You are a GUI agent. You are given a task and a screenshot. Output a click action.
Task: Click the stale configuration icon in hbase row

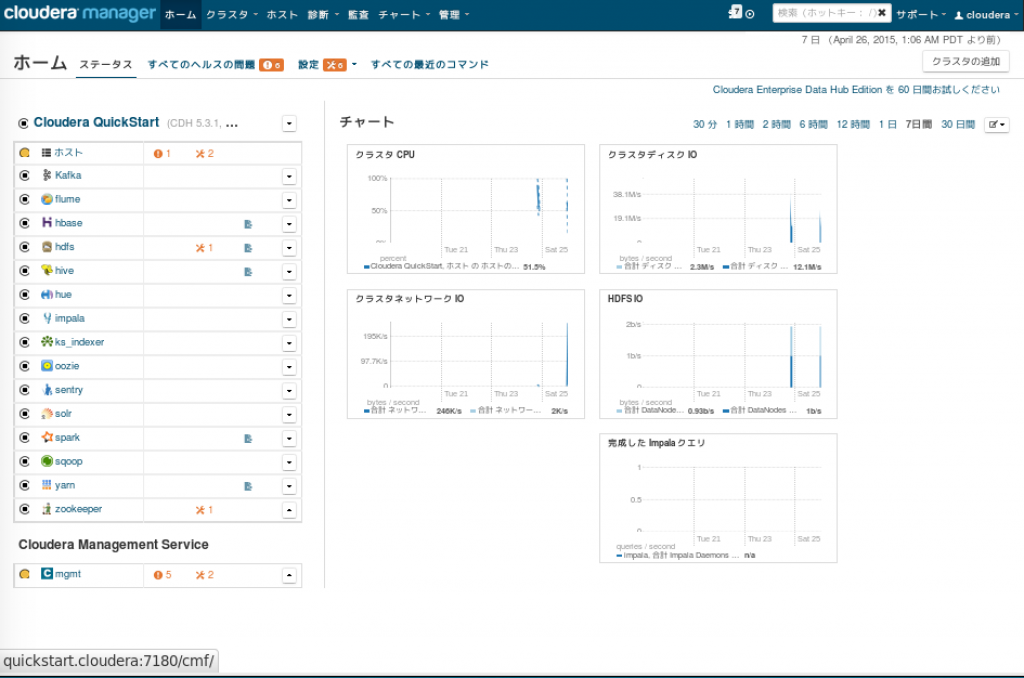tap(248, 224)
